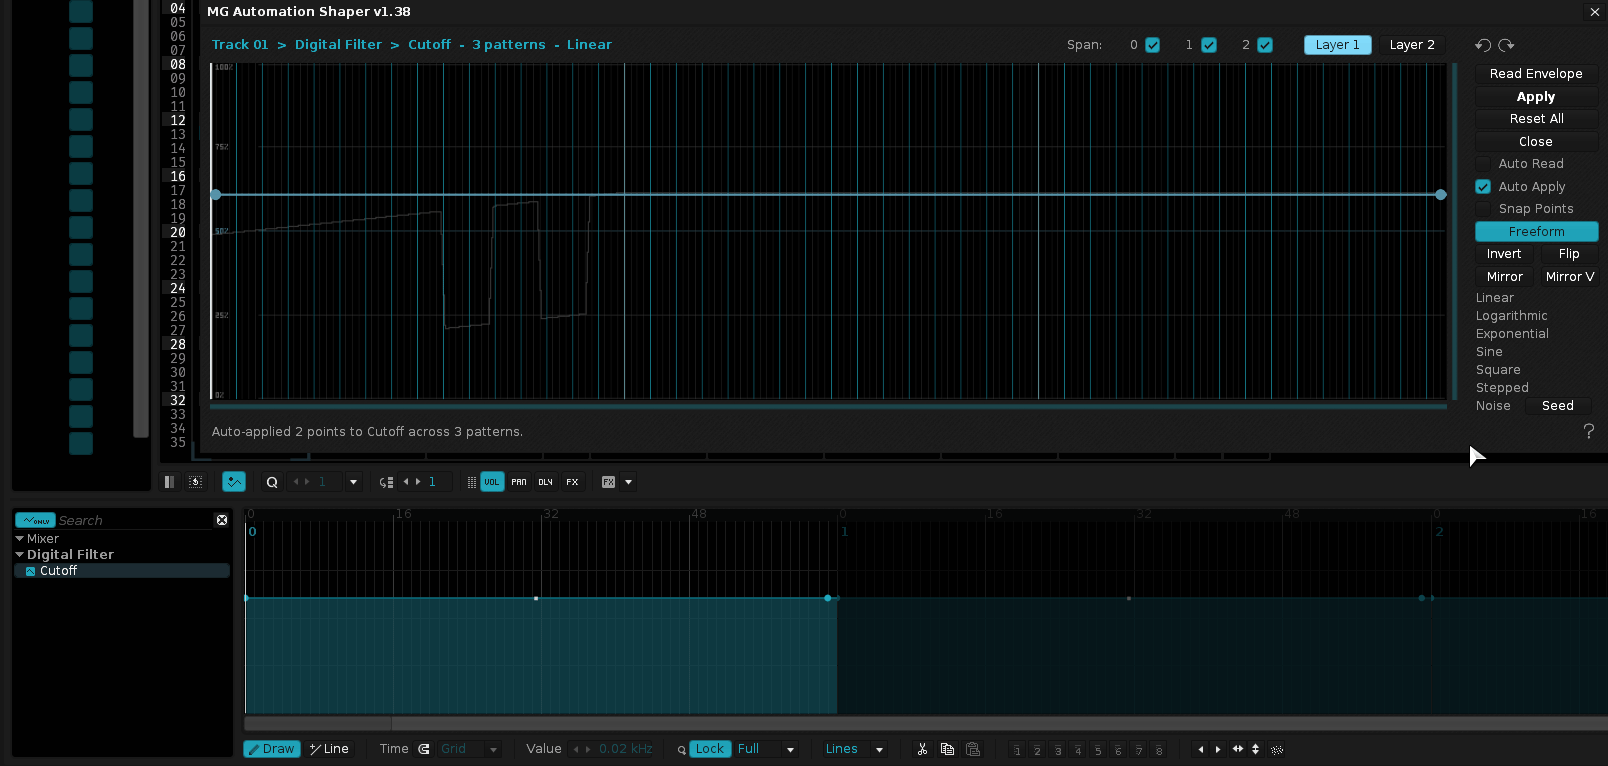The image size is (1608, 766).
Task: Click the pattern wrap icon near pause
Action: point(196,482)
